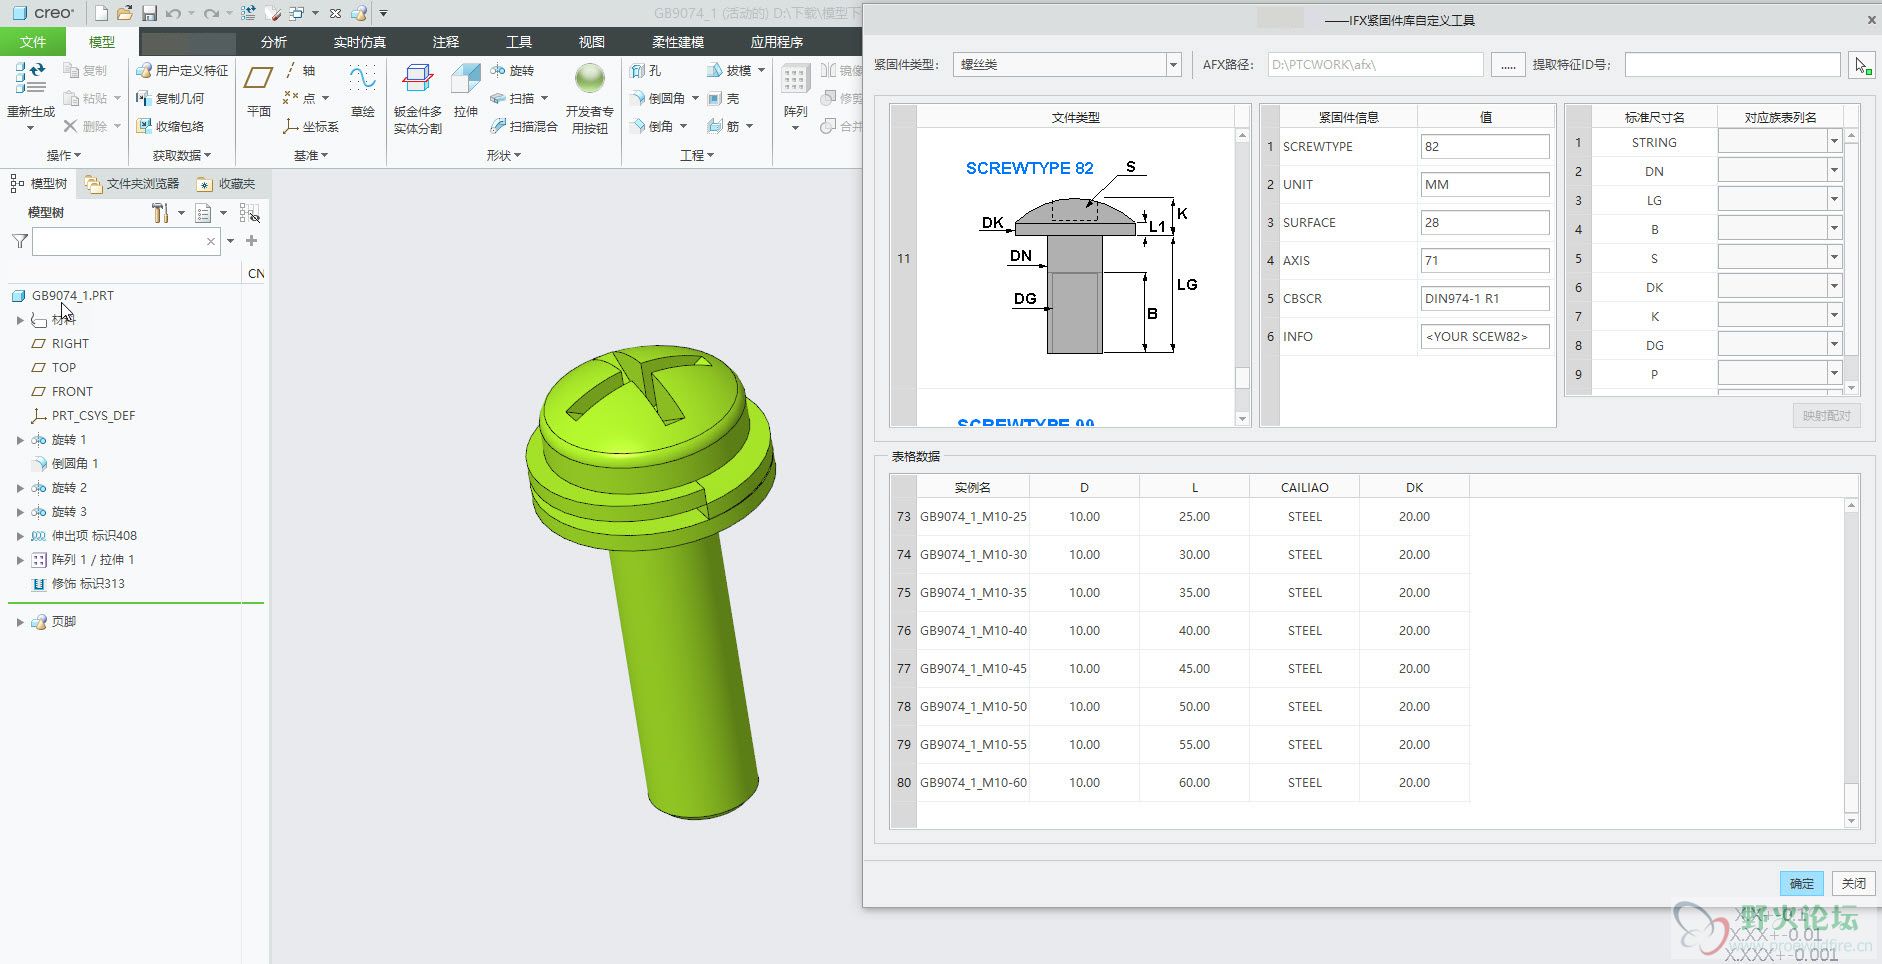Click the Pattern (阵列) tool
This screenshot has width=1882, height=964.
pyautogui.click(x=796, y=90)
